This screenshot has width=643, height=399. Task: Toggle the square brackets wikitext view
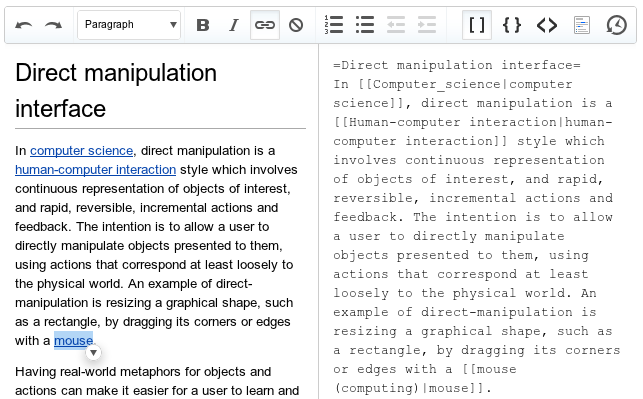coord(477,25)
